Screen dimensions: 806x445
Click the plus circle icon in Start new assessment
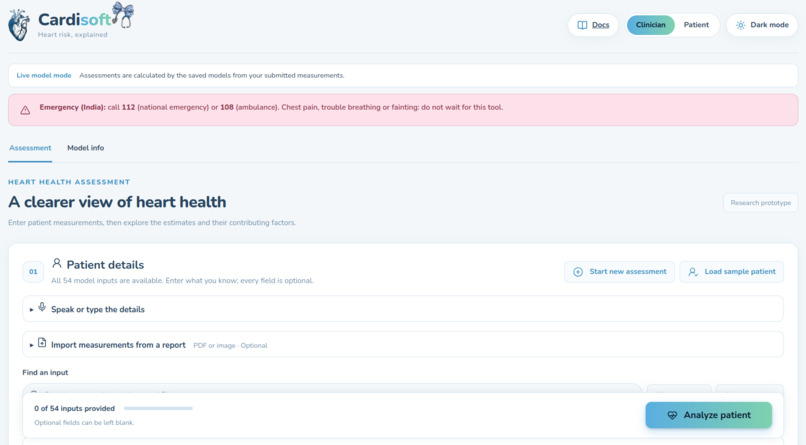pos(578,272)
